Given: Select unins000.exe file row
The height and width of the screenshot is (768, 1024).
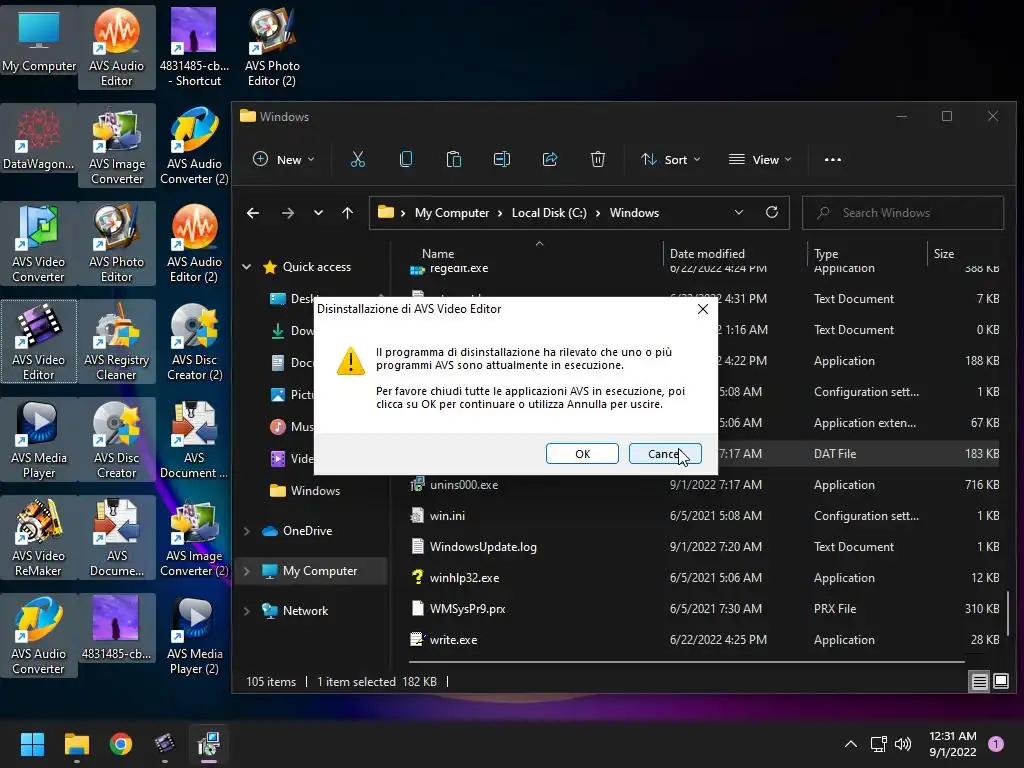Looking at the screenshot, I should (705, 485).
